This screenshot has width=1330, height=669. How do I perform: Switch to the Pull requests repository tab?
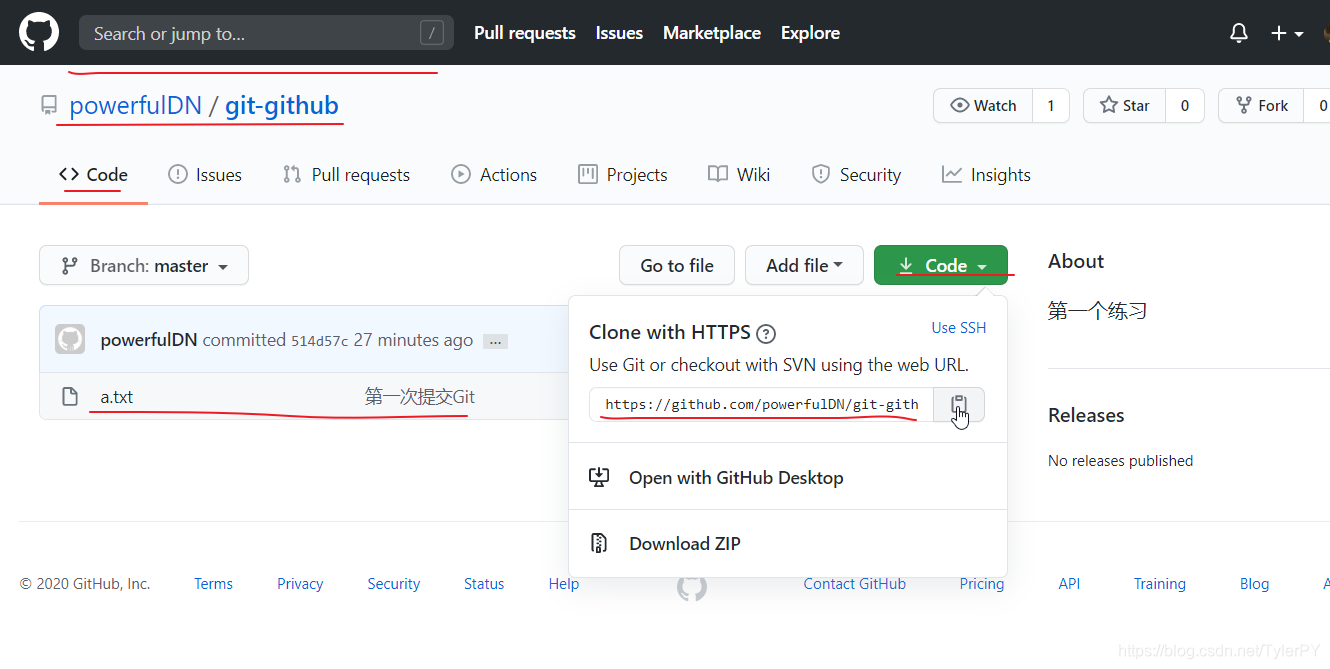347,174
